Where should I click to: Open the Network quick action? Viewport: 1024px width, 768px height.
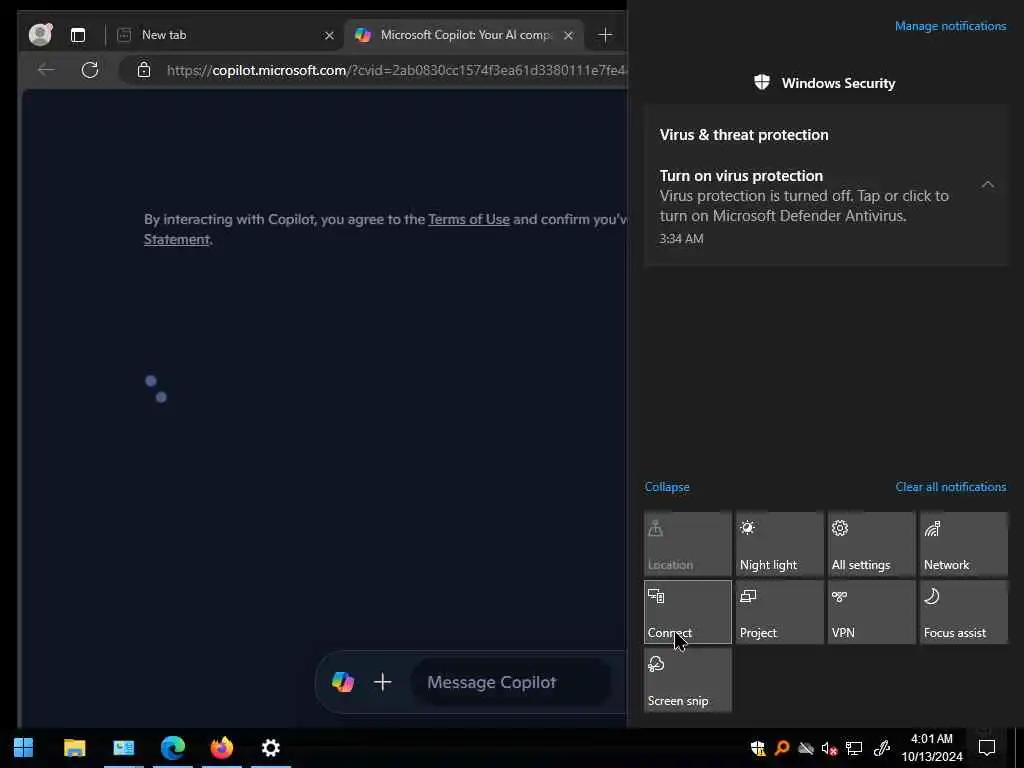964,544
